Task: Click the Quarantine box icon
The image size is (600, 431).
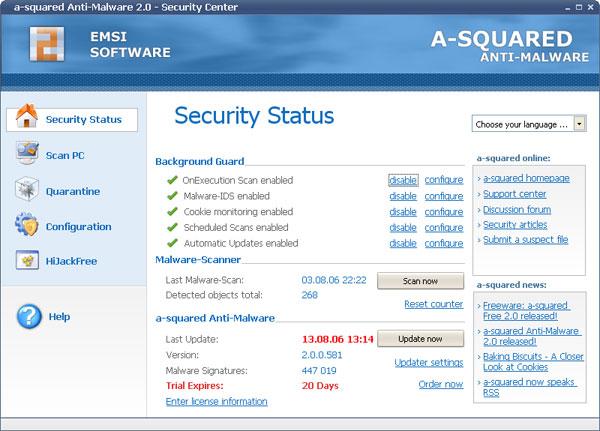Action: click(x=27, y=189)
